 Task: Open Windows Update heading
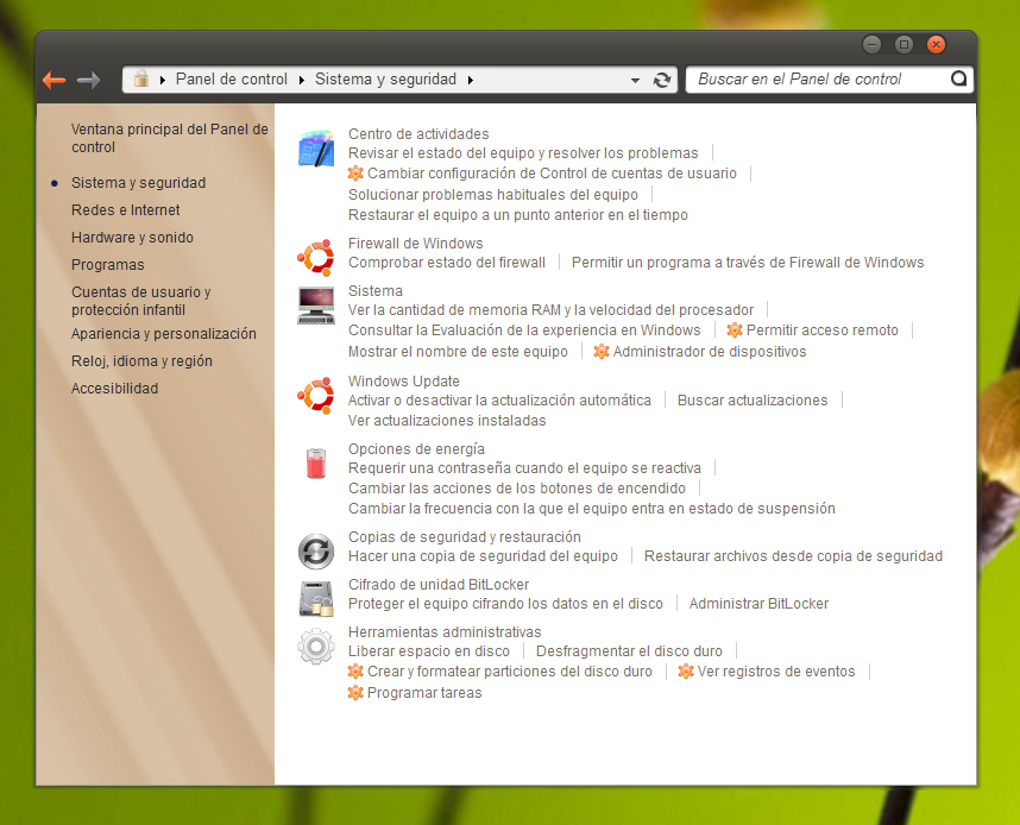(x=404, y=381)
